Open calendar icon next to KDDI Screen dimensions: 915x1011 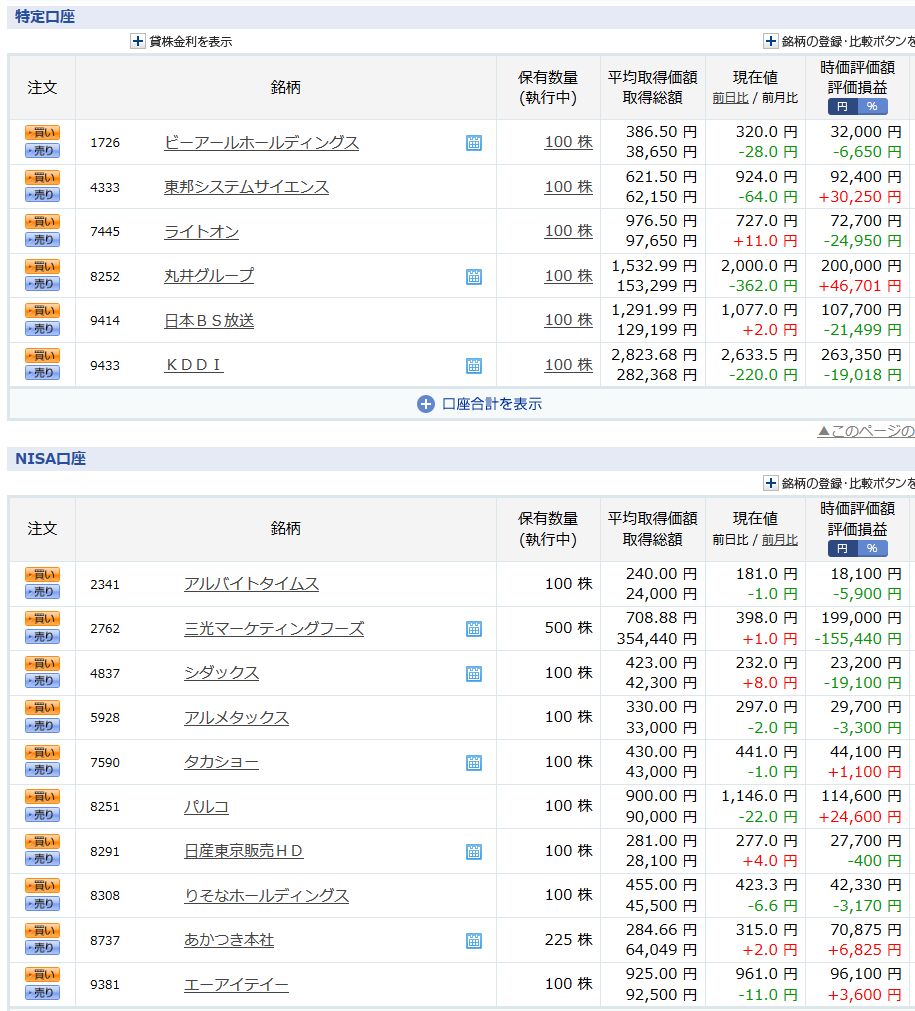[x=474, y=366]
